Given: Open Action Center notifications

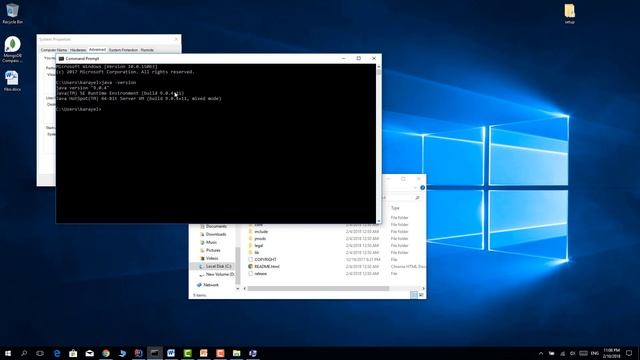Looking at the screenshot, I should (x=629, y=353).
